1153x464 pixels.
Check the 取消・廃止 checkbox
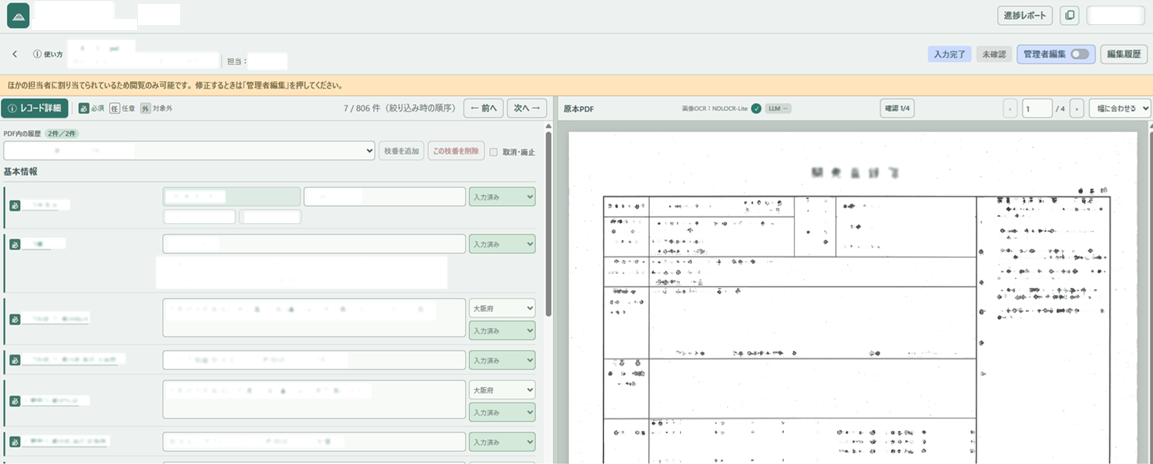tap(493, 152)
